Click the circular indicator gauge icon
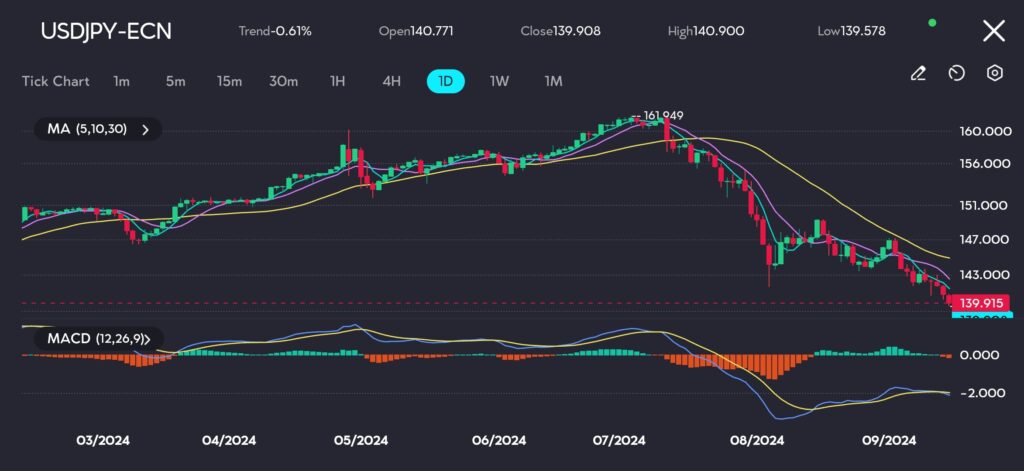 956,73
